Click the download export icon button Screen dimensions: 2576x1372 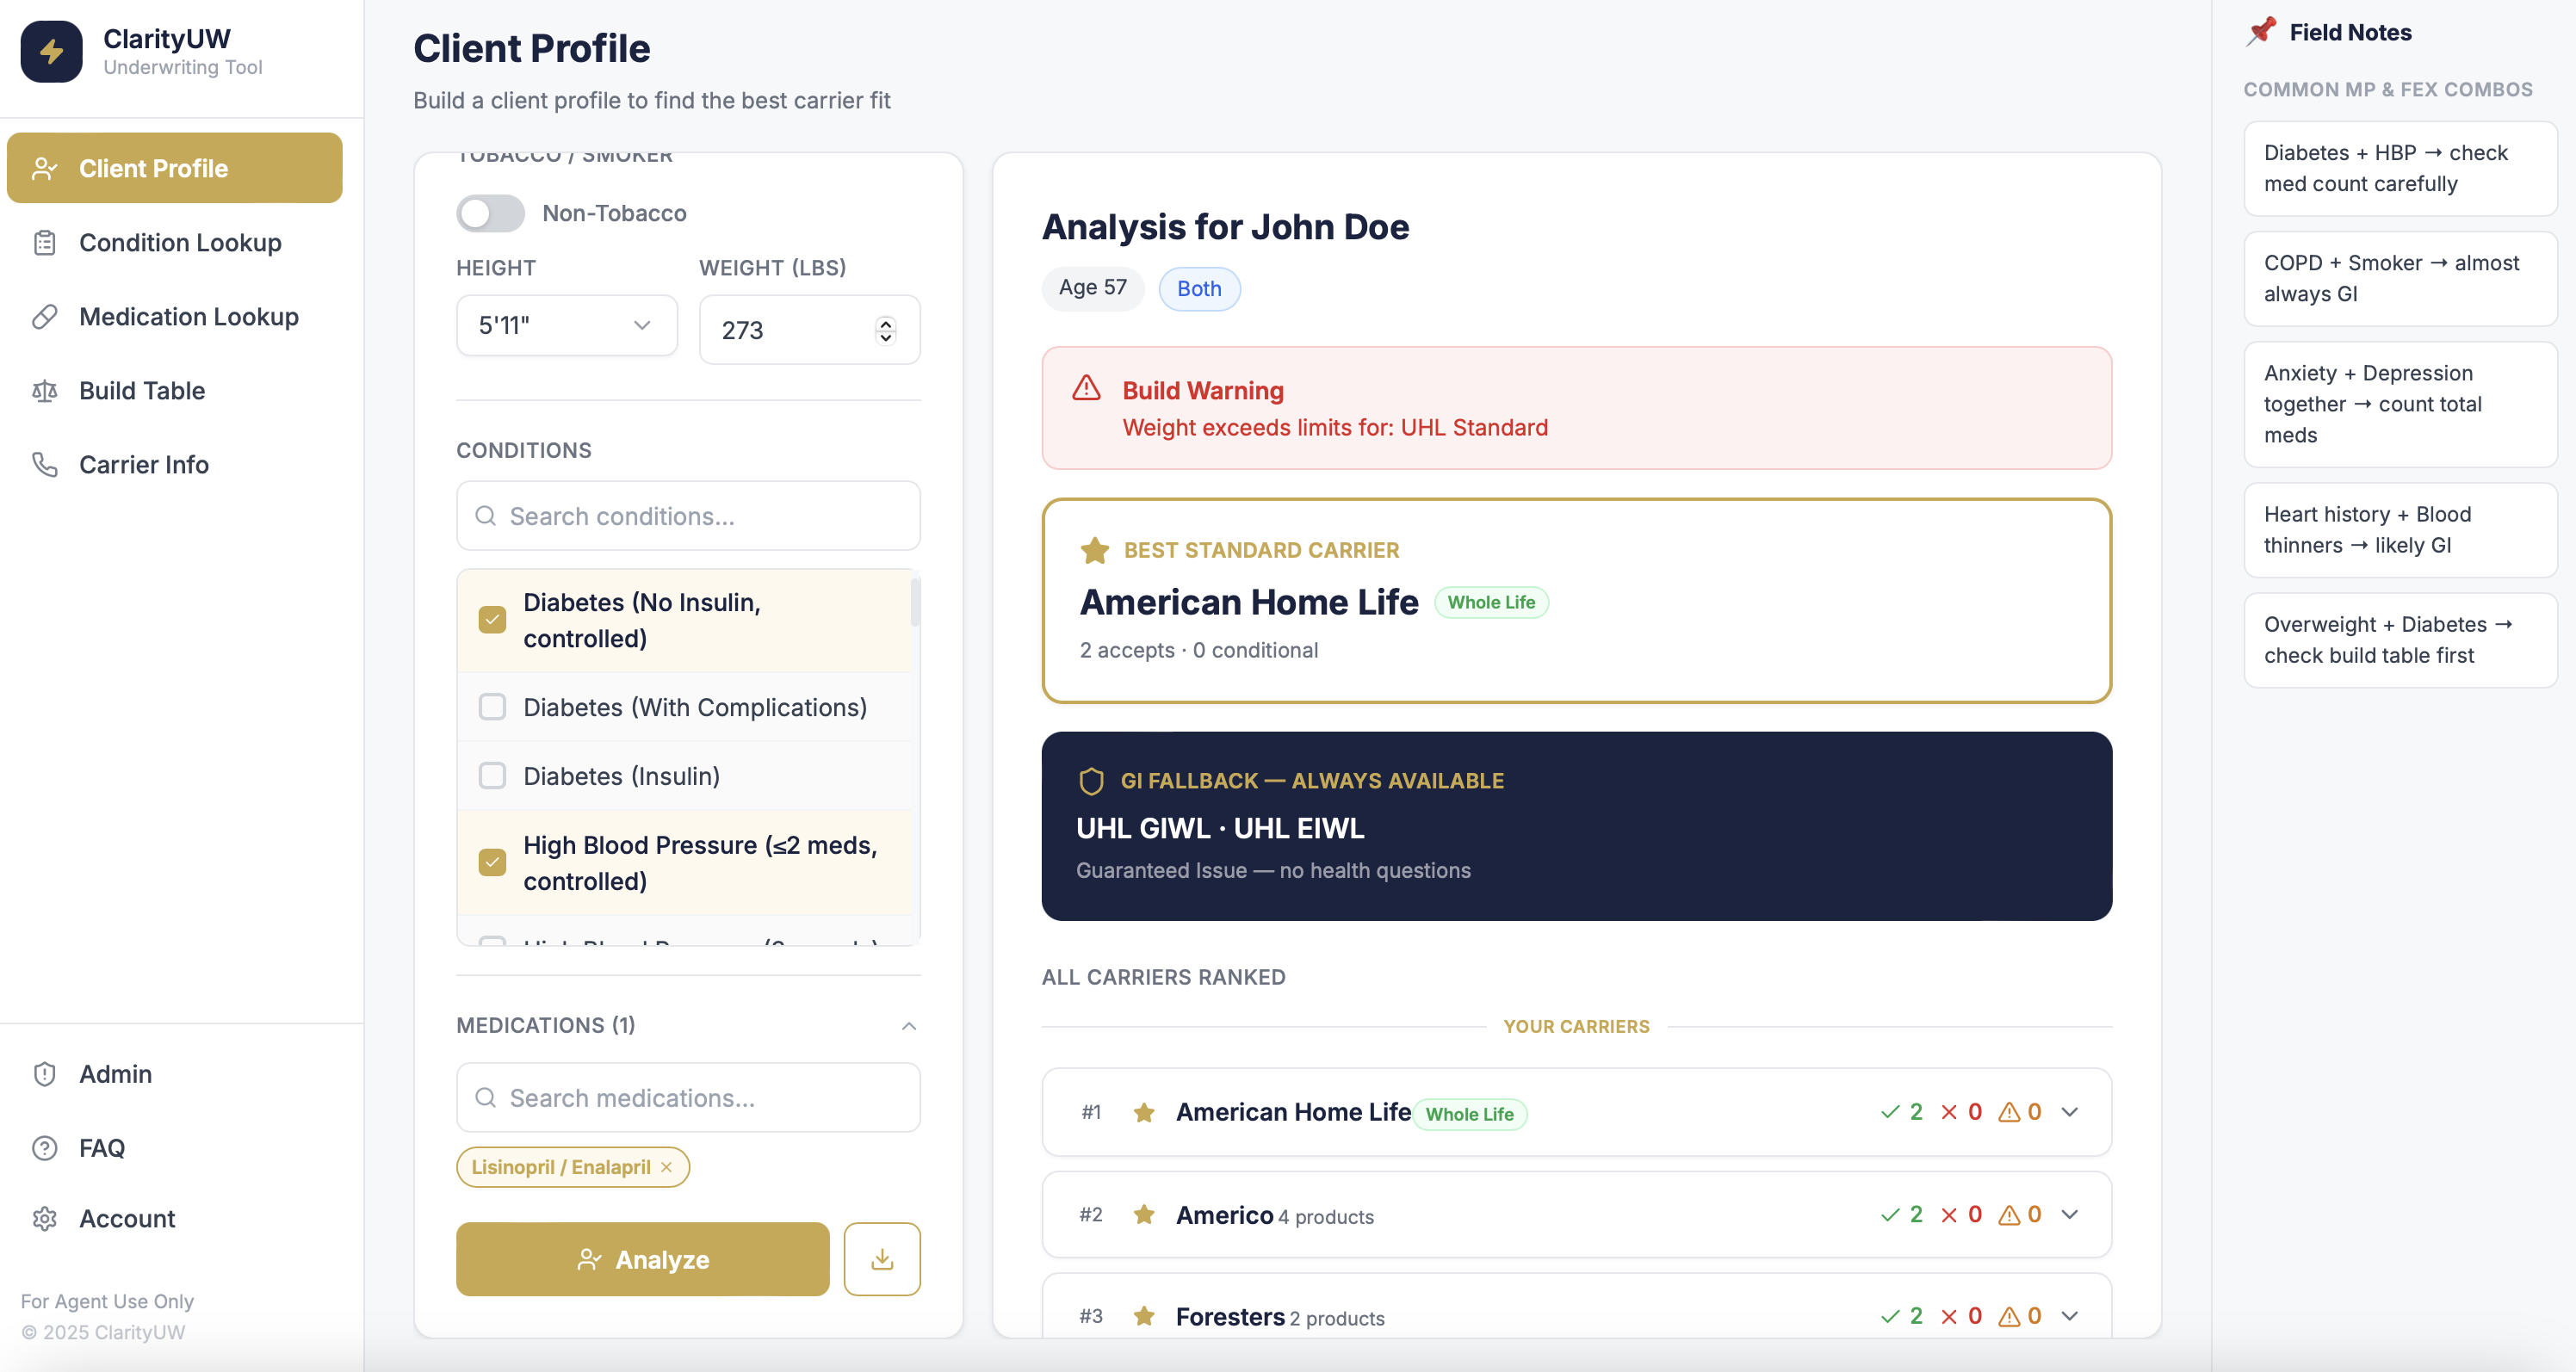click(x=882, y=1259)
